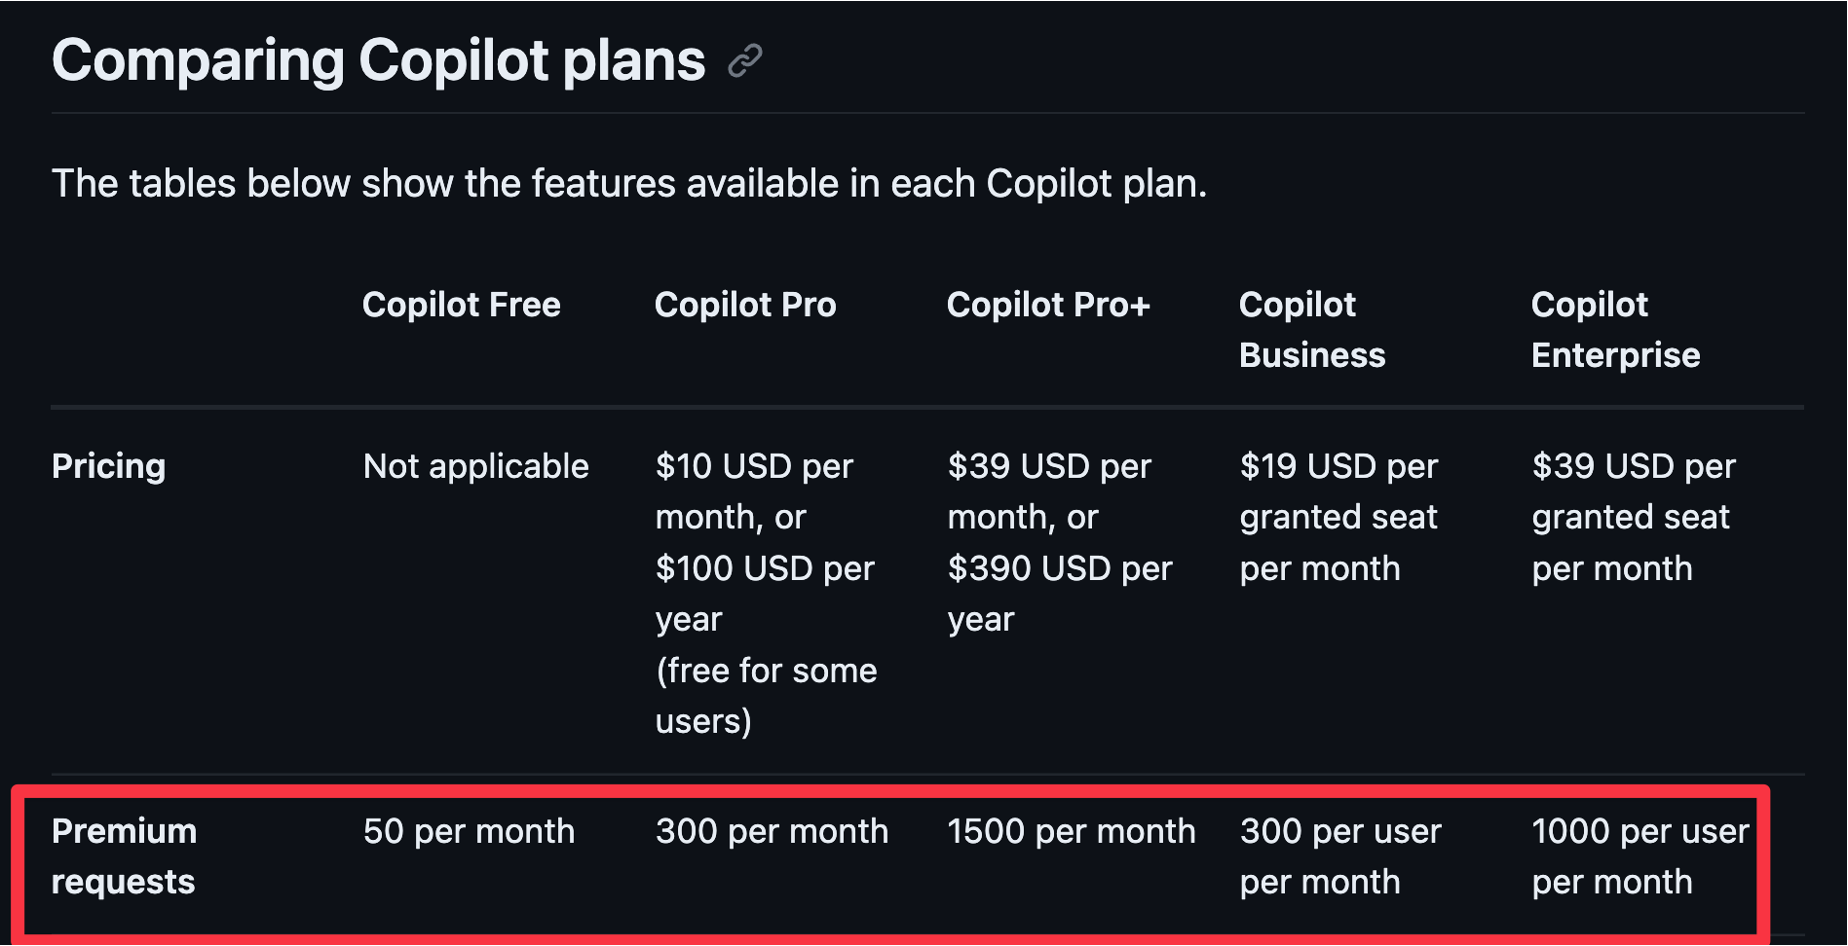Click the $10 USD per month cell
The height and width of the screenshot is (946, 1848).
pos(766,593)
